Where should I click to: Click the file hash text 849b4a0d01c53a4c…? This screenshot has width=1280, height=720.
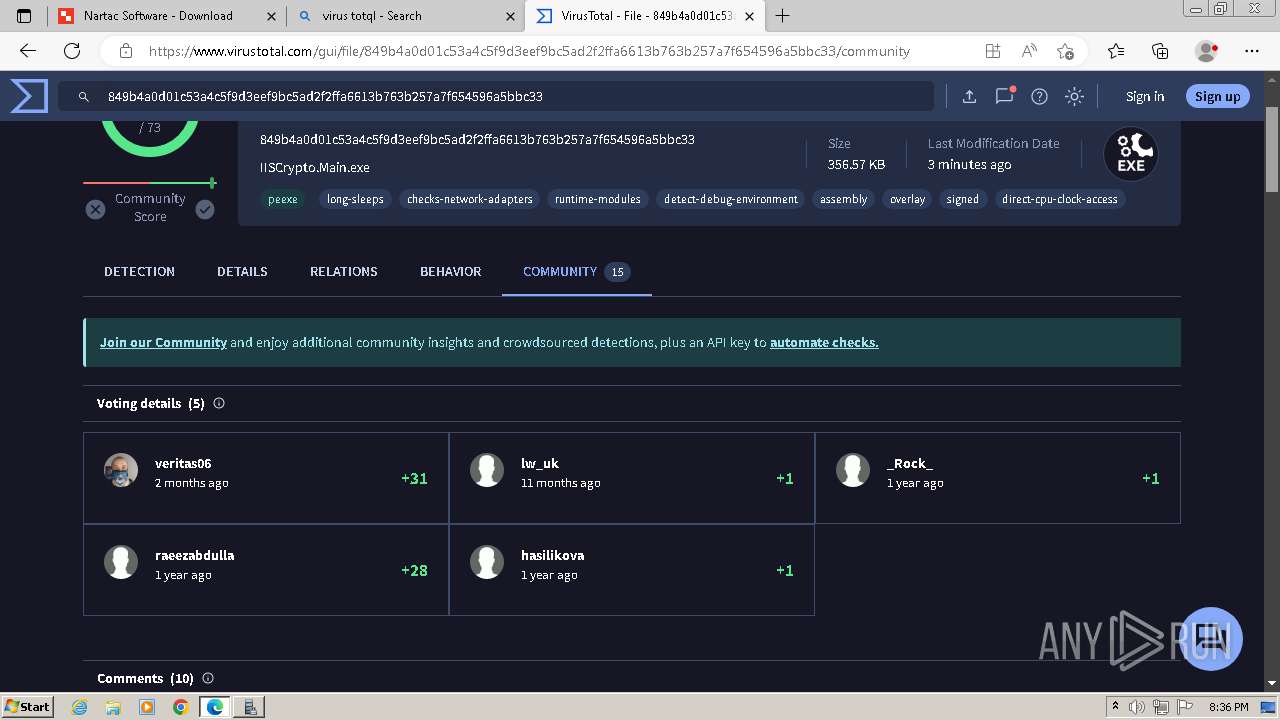point(477,139)
